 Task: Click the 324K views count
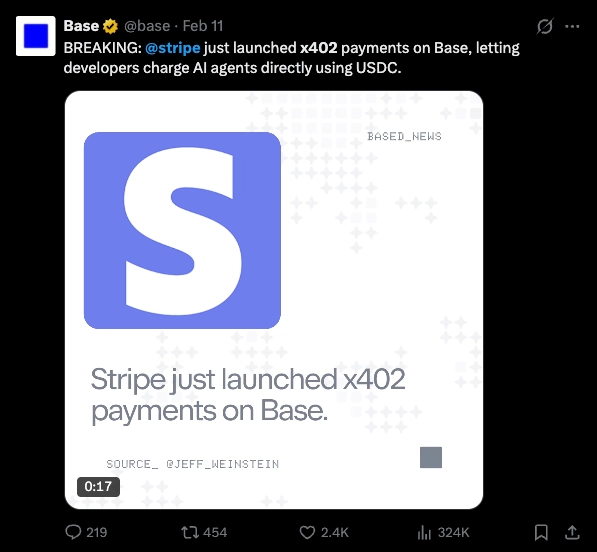[453, 532]
